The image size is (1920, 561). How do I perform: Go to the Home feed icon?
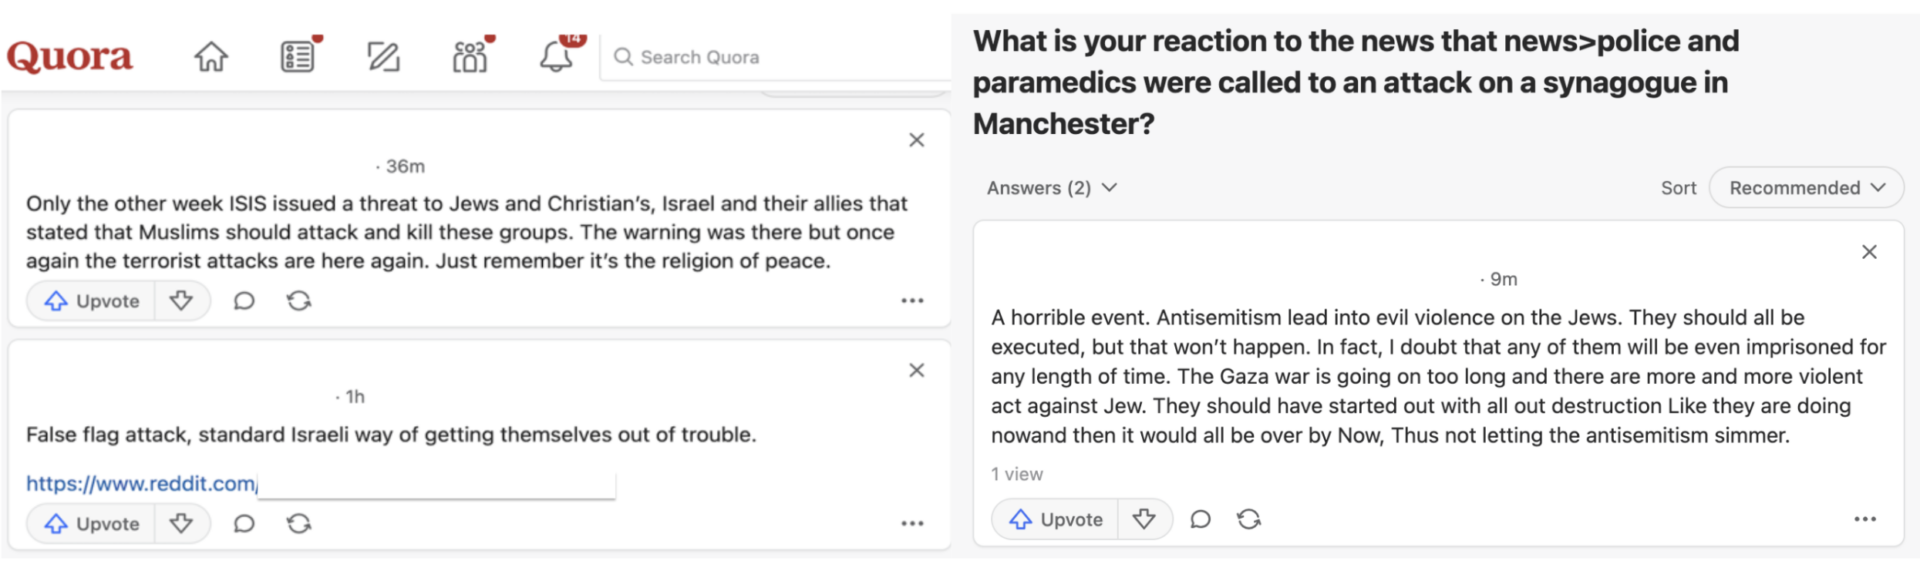[x=211, y=57]
